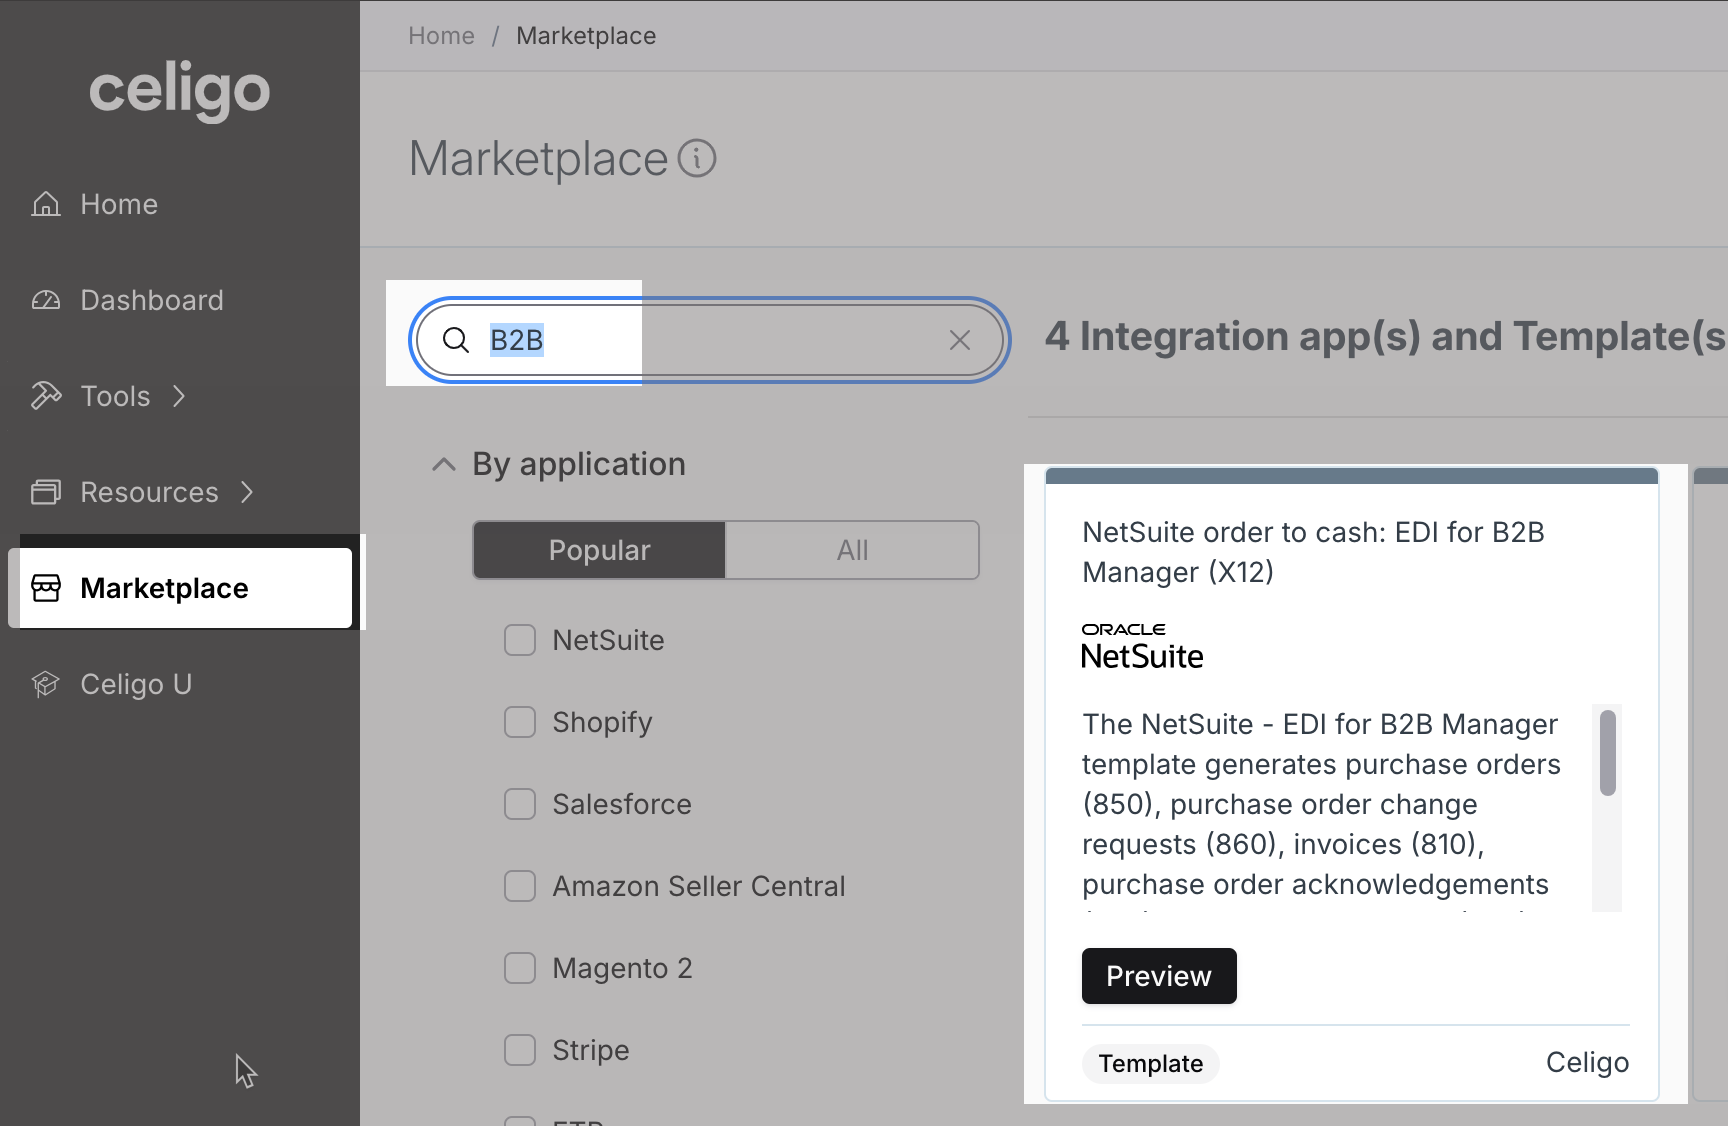Click the By application heading text
Viewport: 1728px width, 1126px height.
pyautogui.click(x=579, y=464)
